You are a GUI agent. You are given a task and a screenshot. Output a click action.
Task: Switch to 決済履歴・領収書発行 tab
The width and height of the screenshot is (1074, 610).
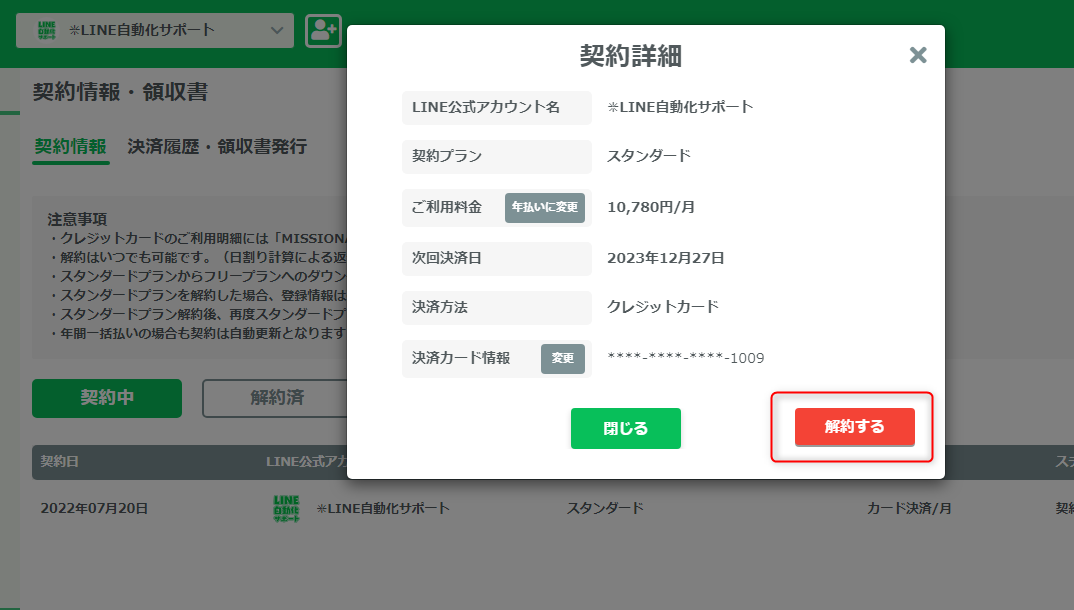(217, 147)
